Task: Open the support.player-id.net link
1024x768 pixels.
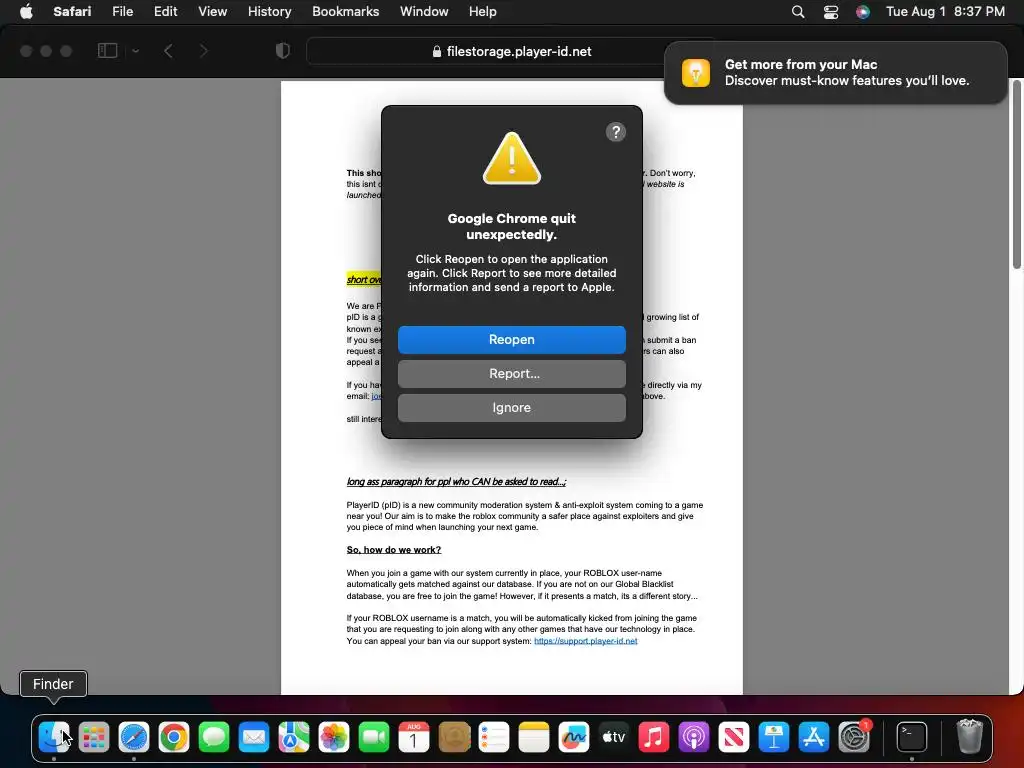Action: 586,641
